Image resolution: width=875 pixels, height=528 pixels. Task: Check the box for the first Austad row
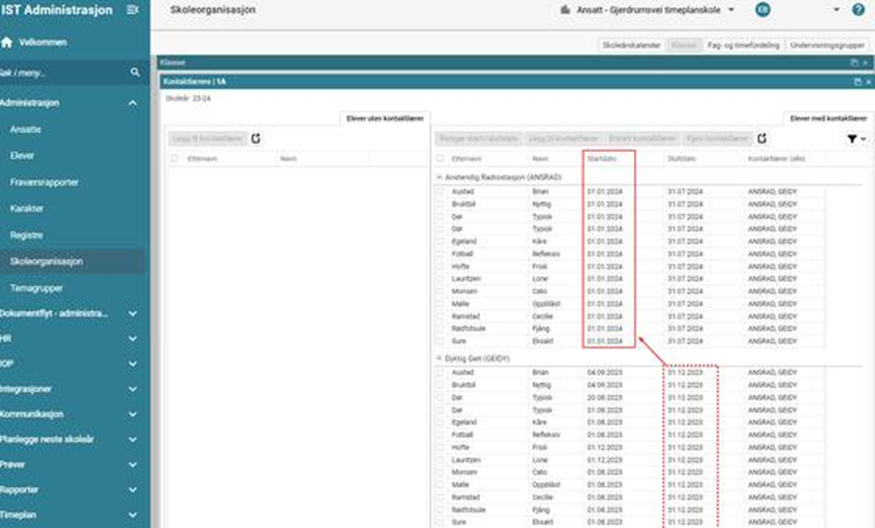coord(441,190)
